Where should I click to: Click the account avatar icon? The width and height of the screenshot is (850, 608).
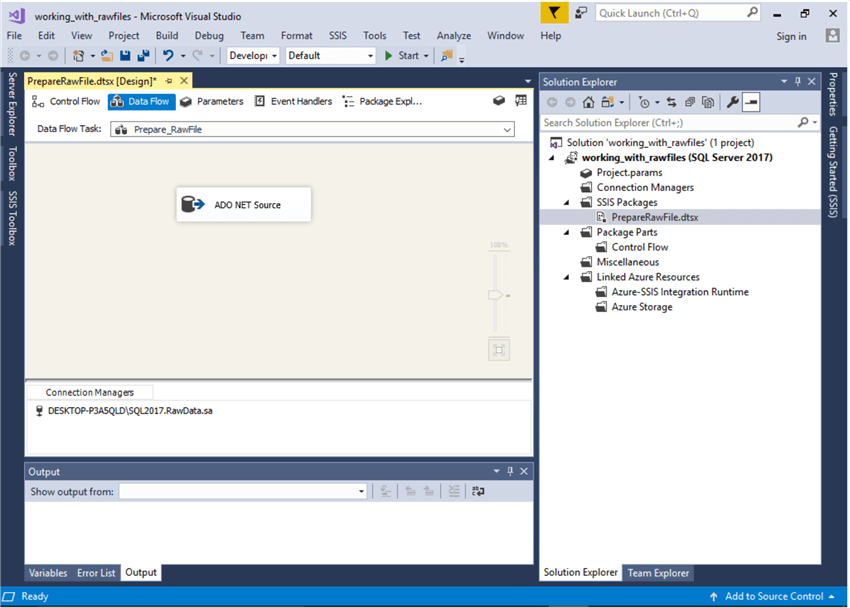click(832, 36)
